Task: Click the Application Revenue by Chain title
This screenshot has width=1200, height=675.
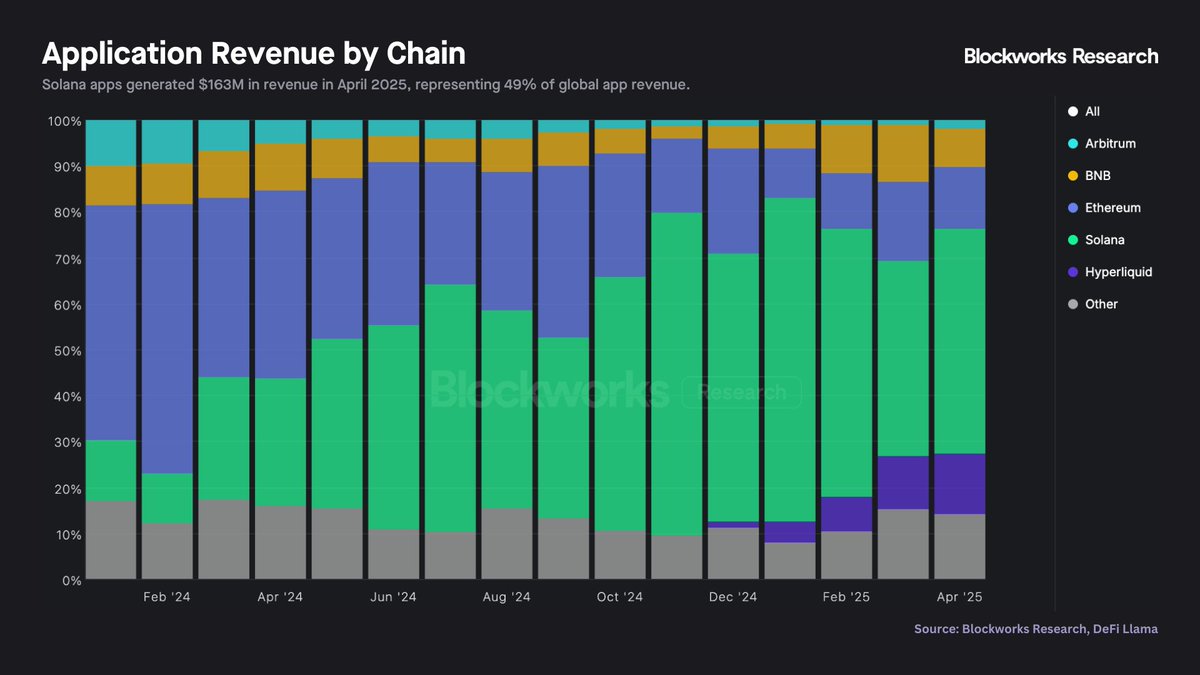Action: pos(253,53)
